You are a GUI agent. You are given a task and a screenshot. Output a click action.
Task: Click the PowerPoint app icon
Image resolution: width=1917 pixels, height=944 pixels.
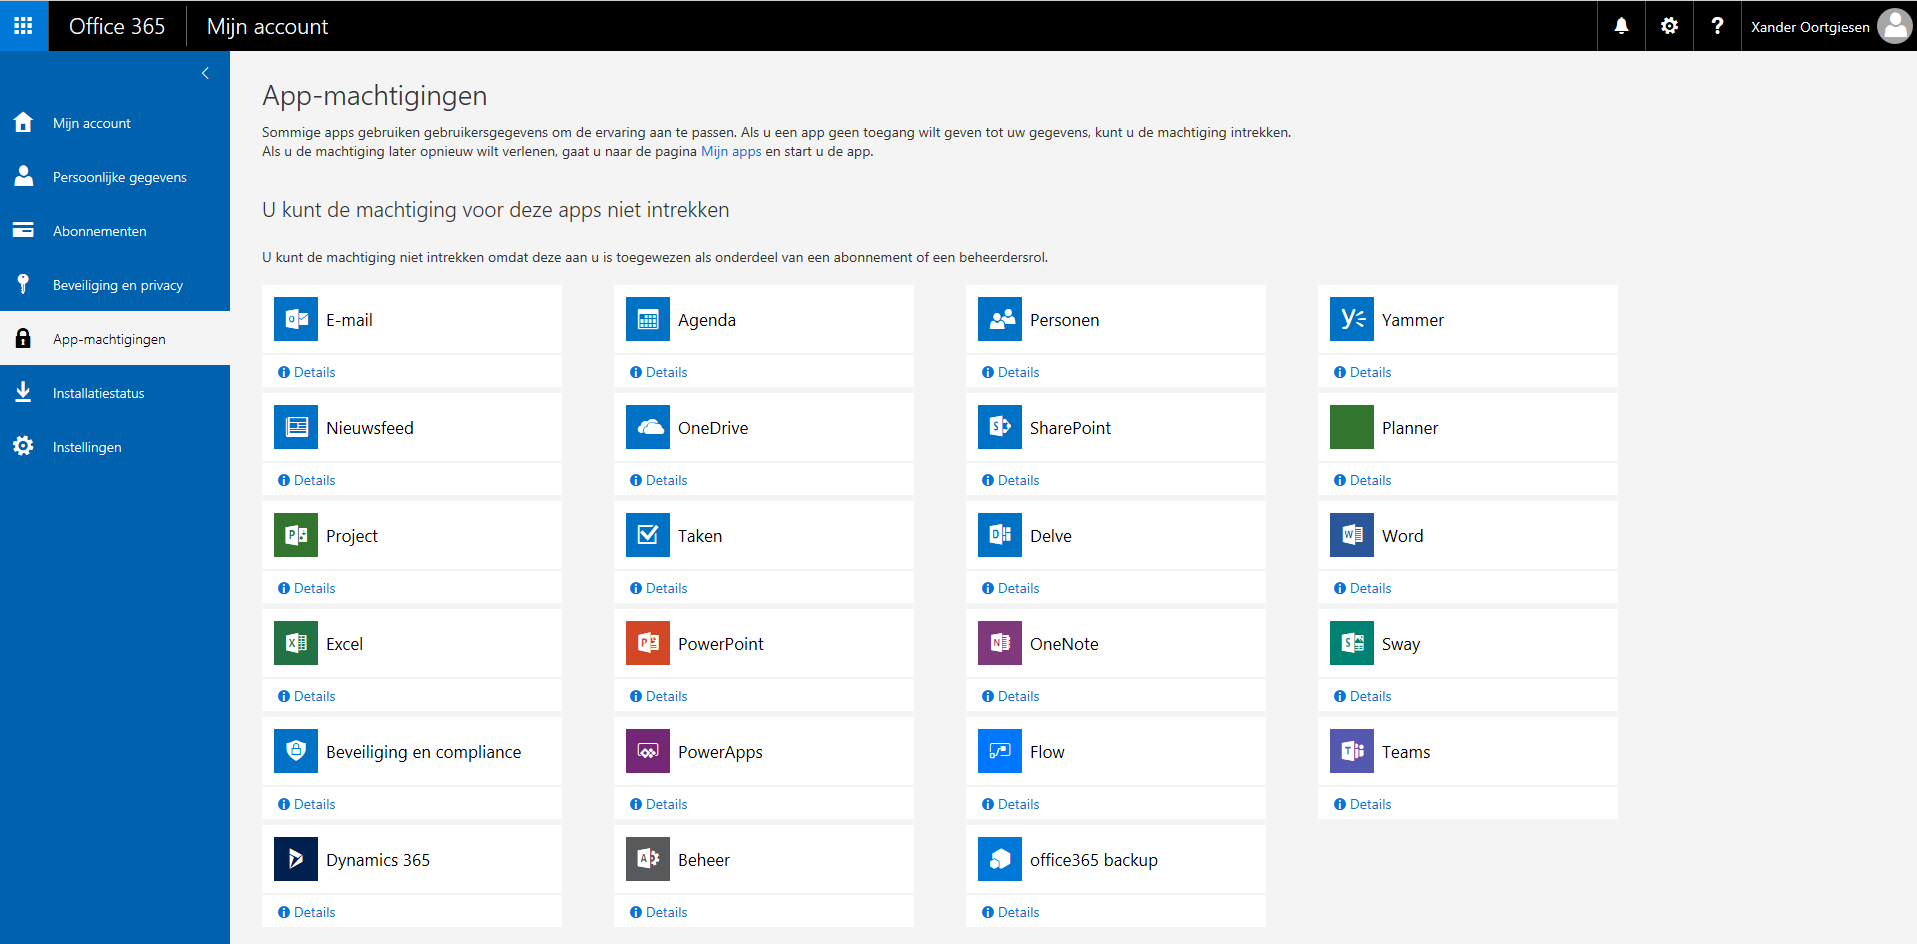pyautogui.click(x=648, y=643)
